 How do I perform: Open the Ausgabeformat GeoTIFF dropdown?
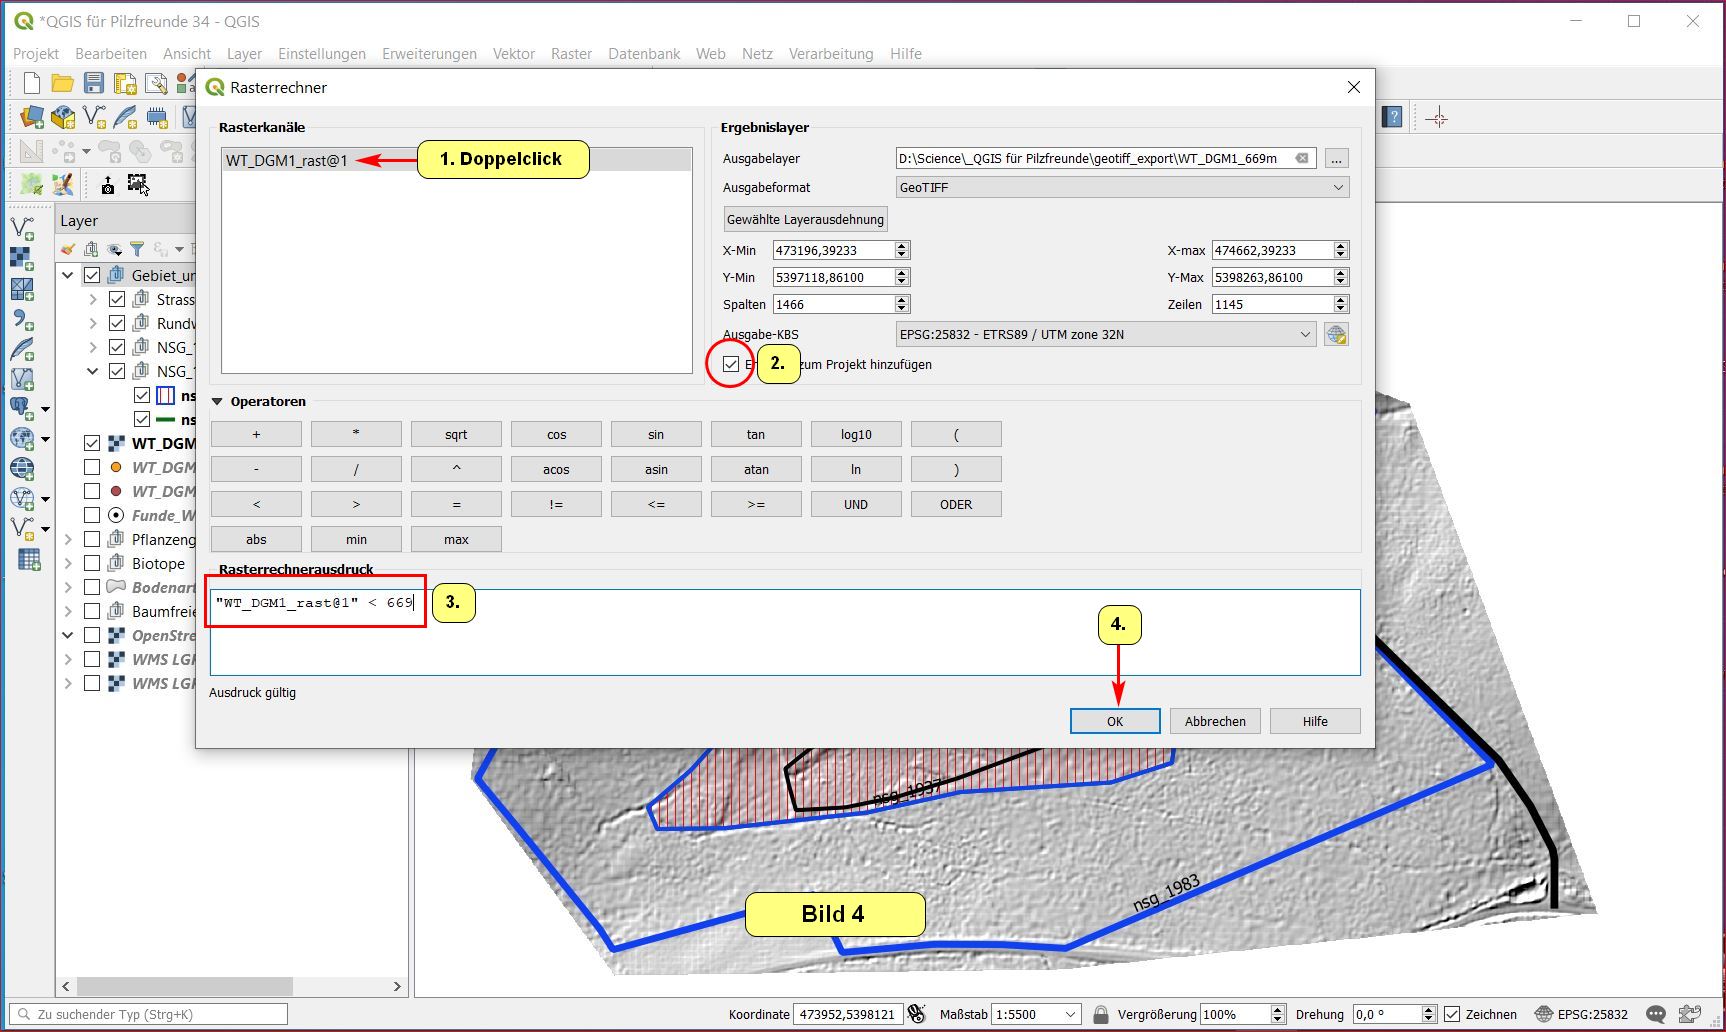coord(1122,188)
